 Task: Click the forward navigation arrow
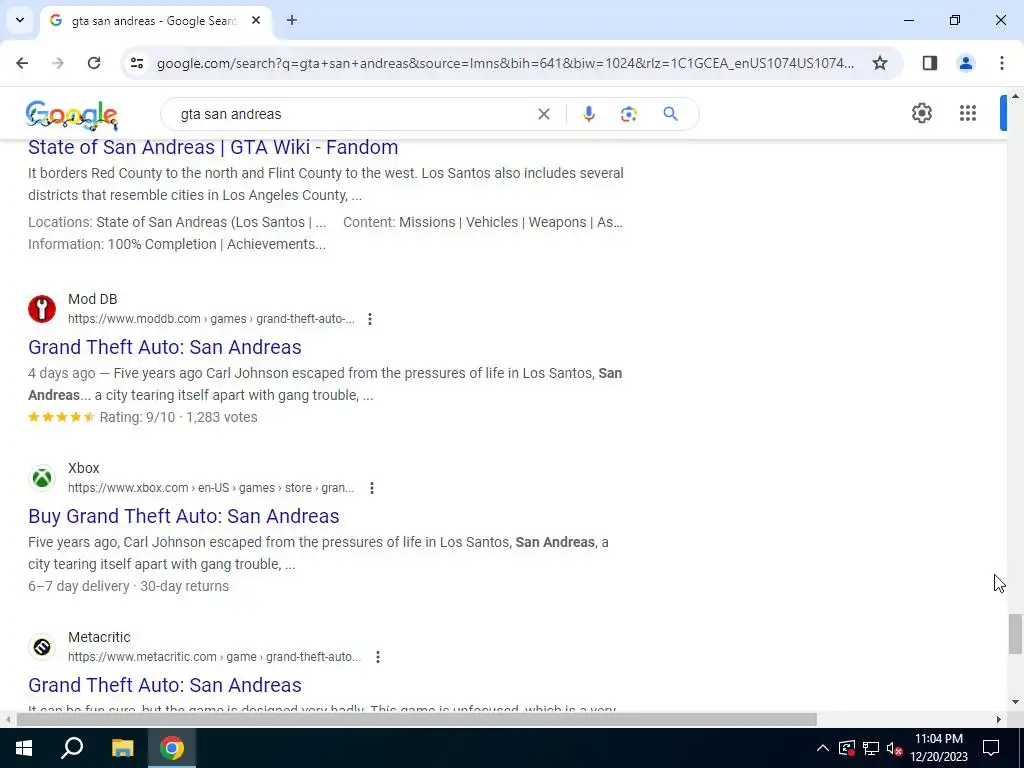[58, 63]
